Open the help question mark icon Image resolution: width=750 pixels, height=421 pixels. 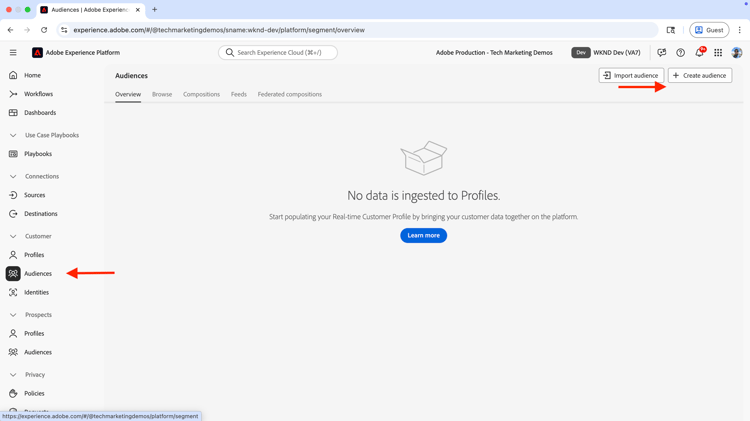tap(680, 53)
